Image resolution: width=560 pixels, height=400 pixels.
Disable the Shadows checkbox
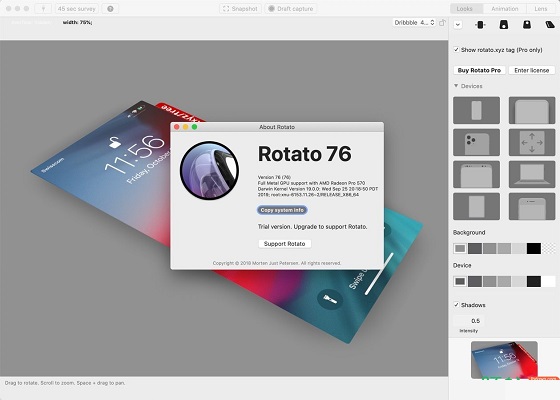click(x=456, y=305)
